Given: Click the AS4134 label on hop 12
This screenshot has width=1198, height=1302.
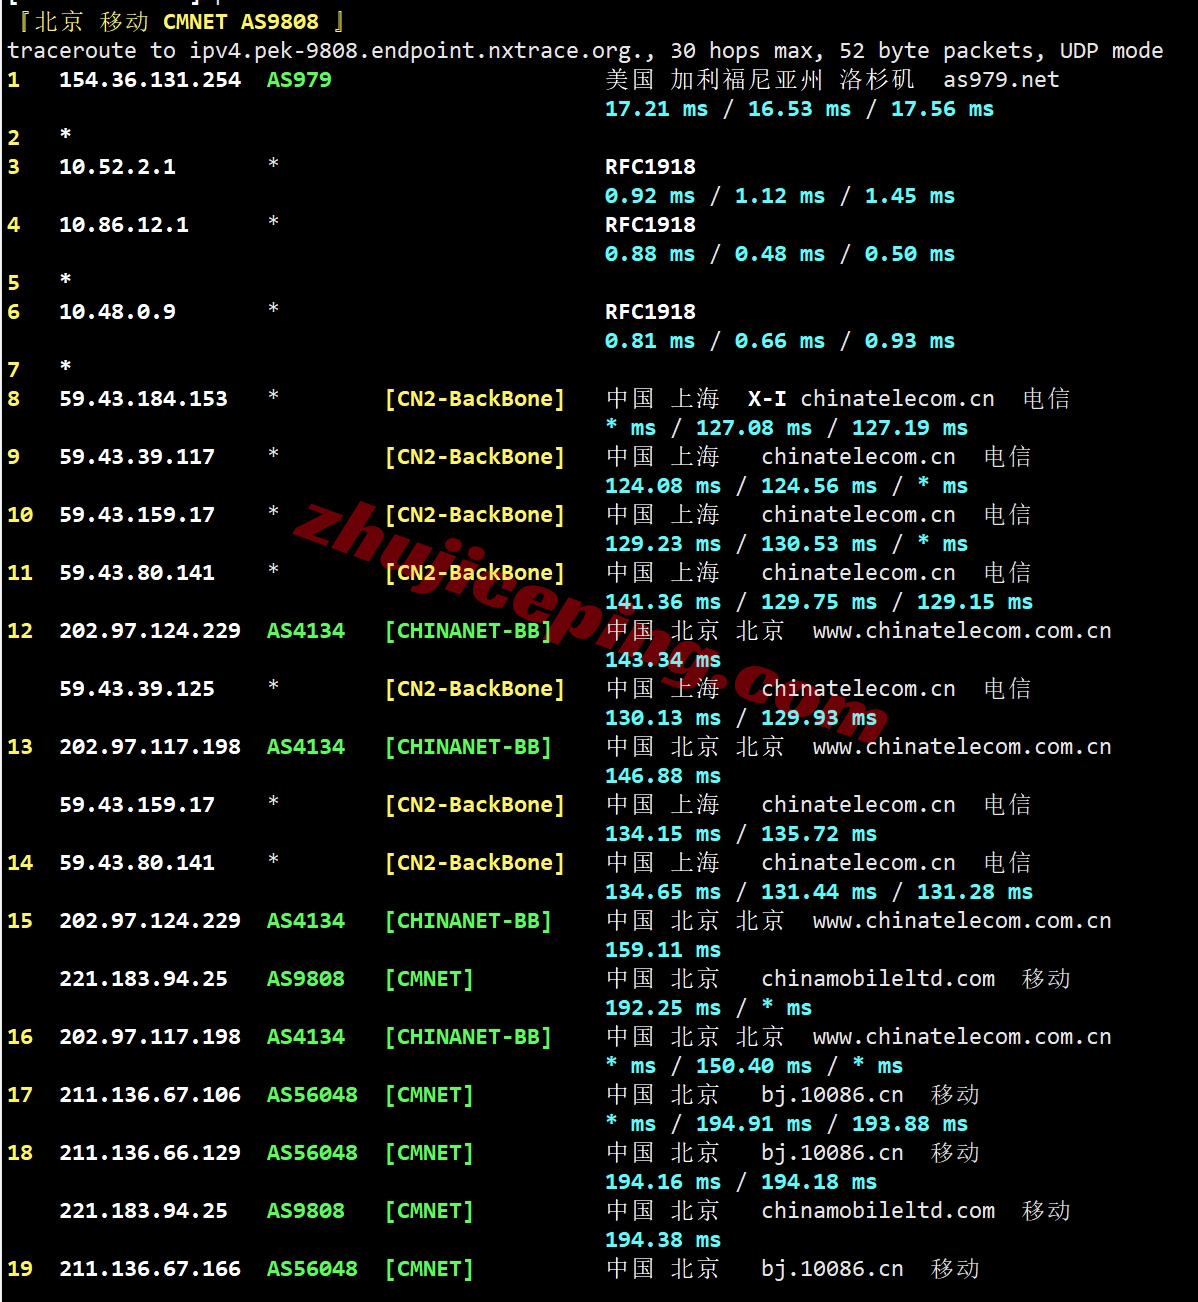Looking at the screenshot, I should [305, 631].
